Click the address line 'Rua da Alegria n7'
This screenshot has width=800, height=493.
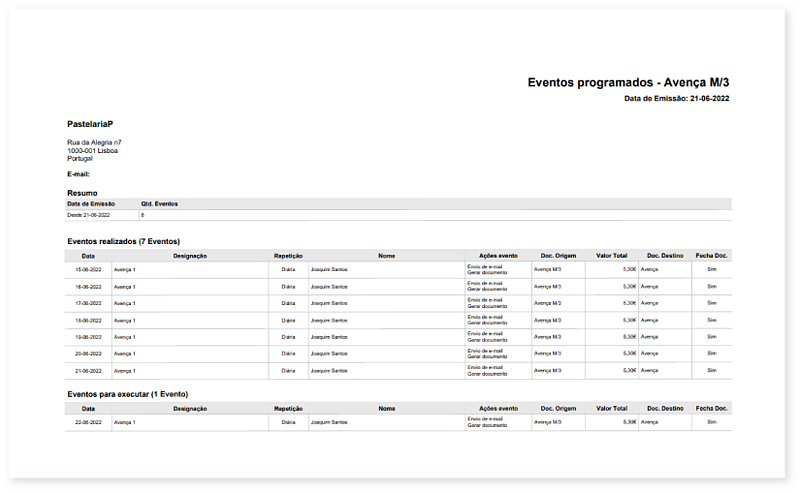point(94,143)
